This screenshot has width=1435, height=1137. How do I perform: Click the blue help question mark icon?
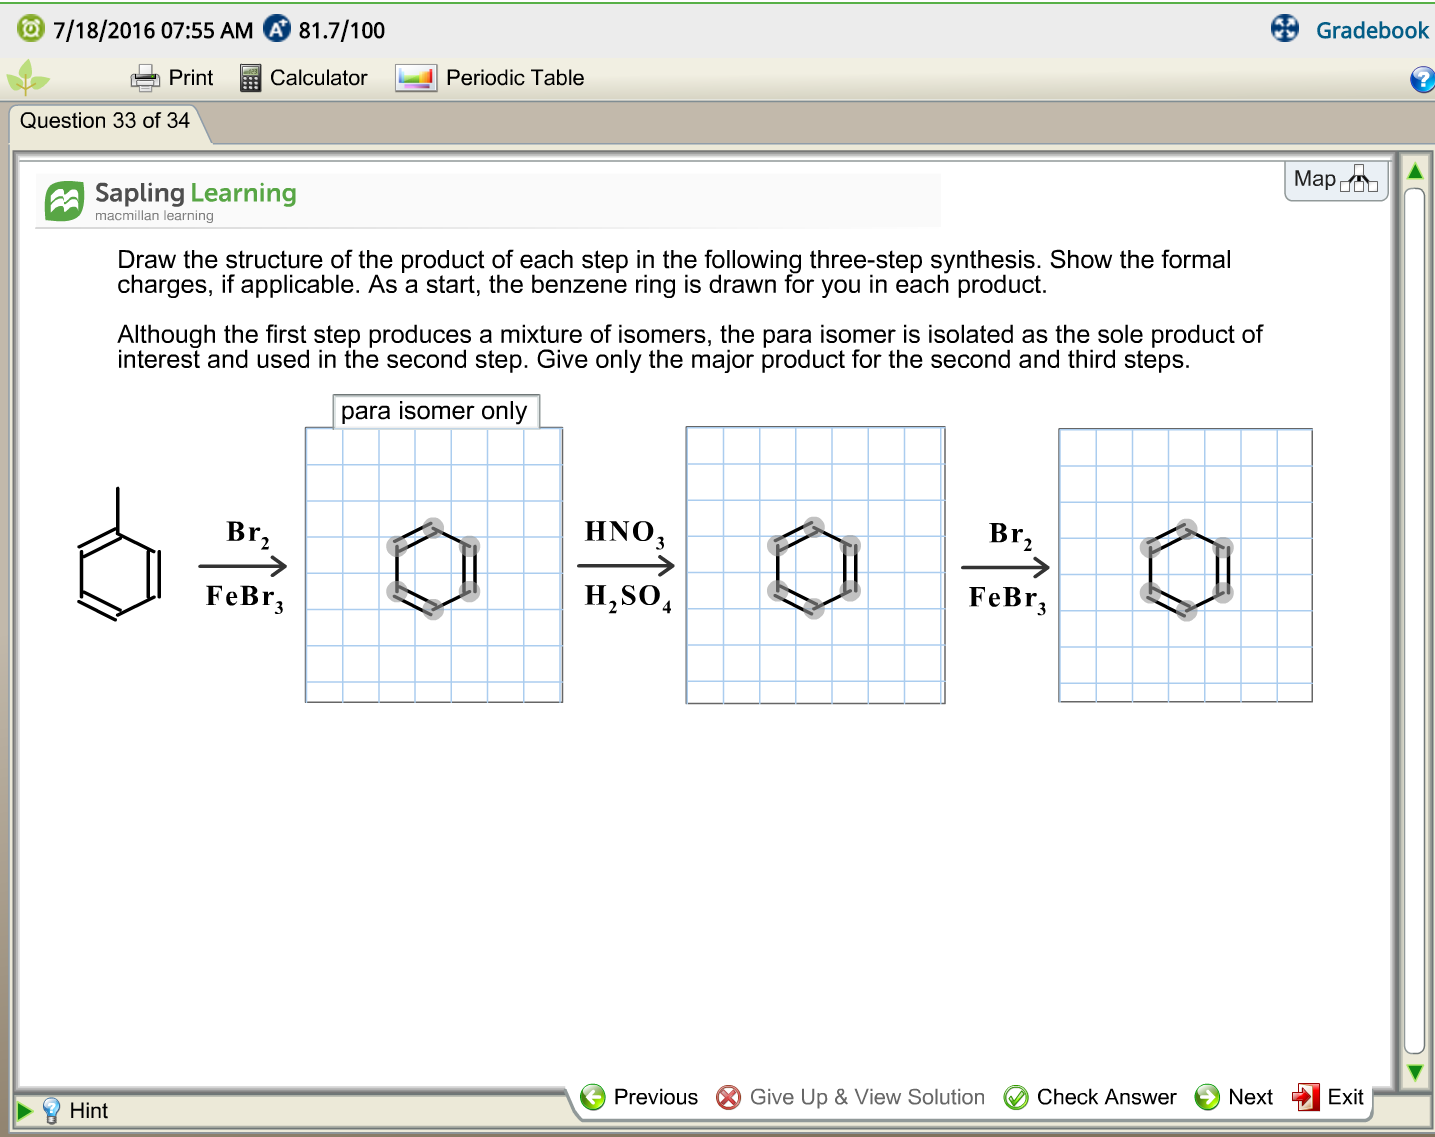click(x=1422, y=79)
